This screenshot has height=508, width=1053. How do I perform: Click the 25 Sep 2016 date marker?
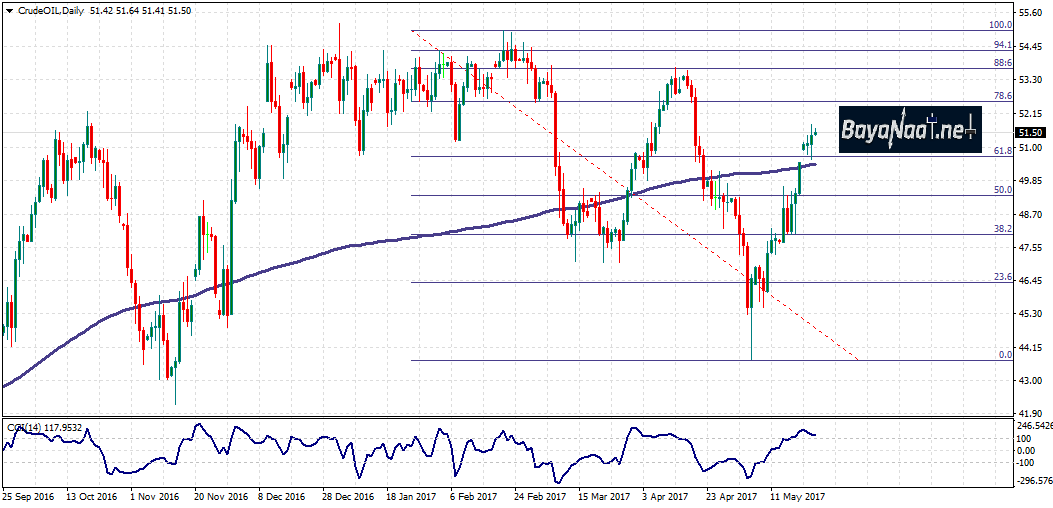pos(30,496)
